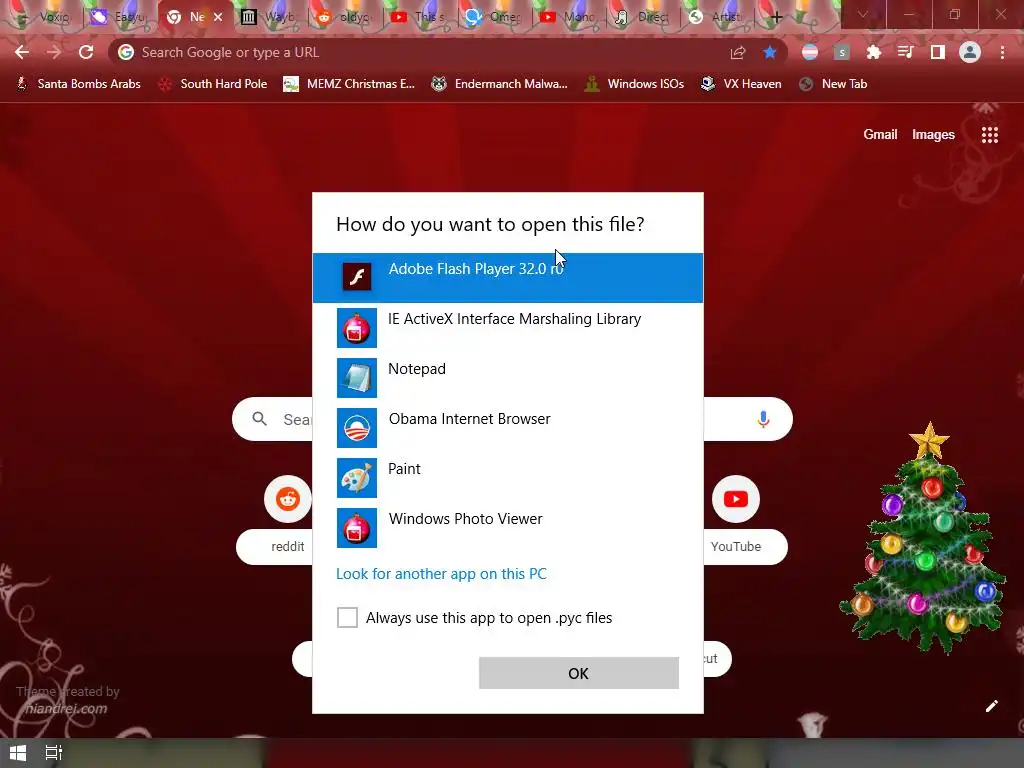Click the gray 'S' extension icon
The image size is (1024, 768).
click(x=842, y=52)
